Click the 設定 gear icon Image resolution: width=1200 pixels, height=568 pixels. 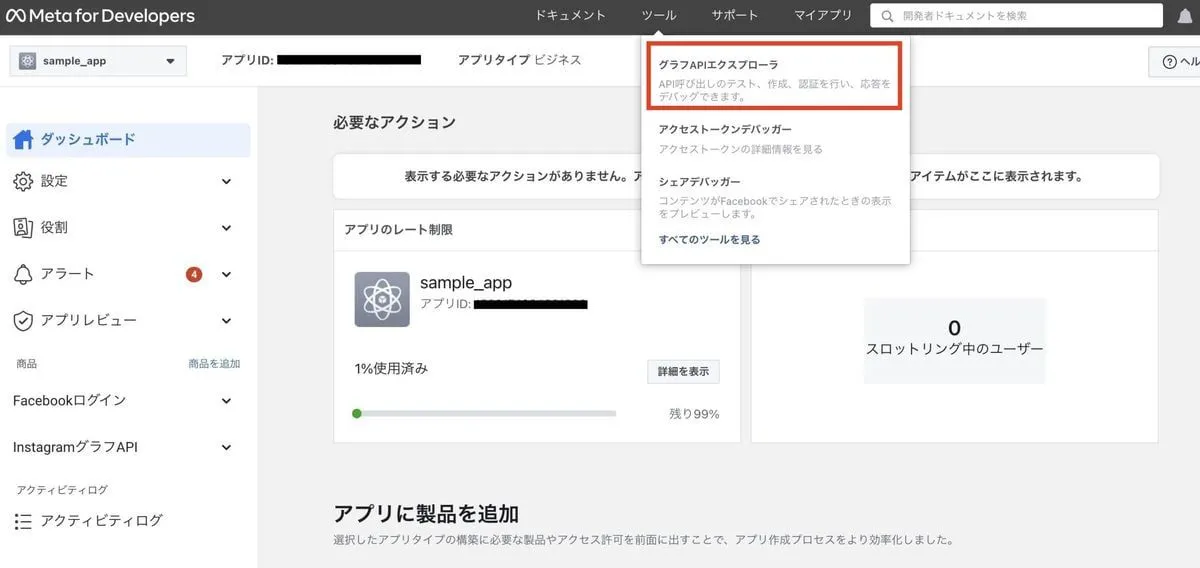(x=24, y=181)
